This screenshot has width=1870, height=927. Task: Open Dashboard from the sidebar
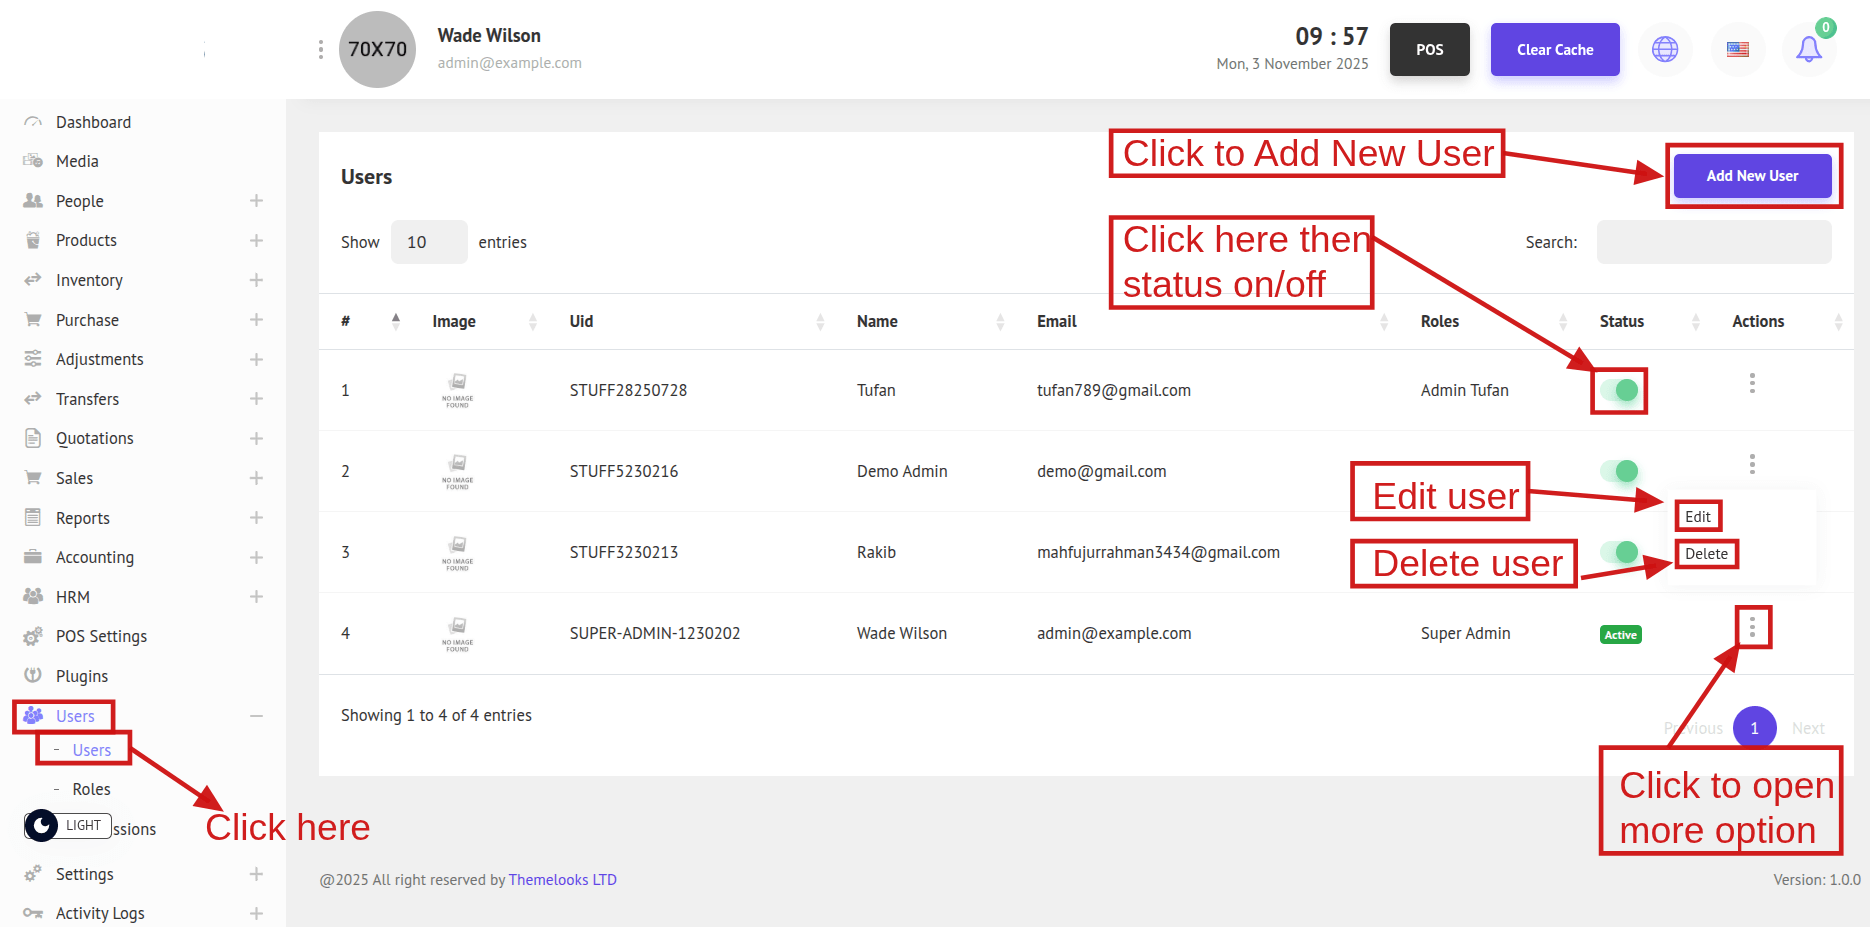point(93,122)
